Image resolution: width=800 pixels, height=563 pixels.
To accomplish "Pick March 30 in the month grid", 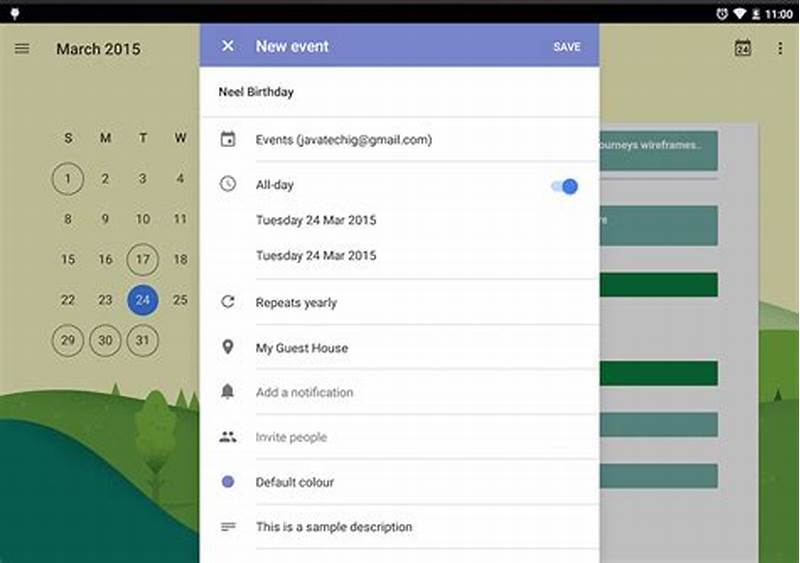I will (105, 340).
